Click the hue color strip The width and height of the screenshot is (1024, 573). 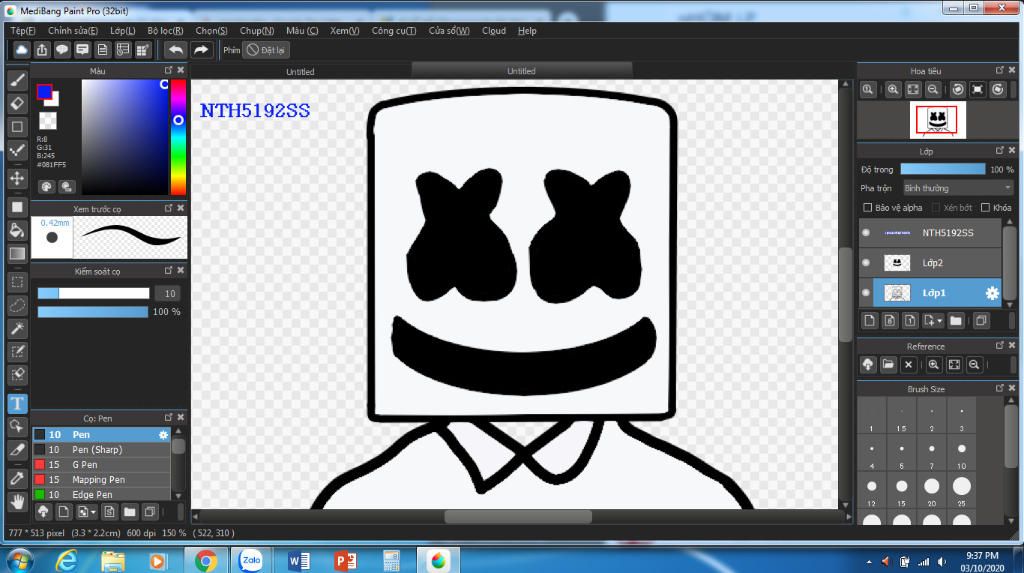(x=178, y=137)
